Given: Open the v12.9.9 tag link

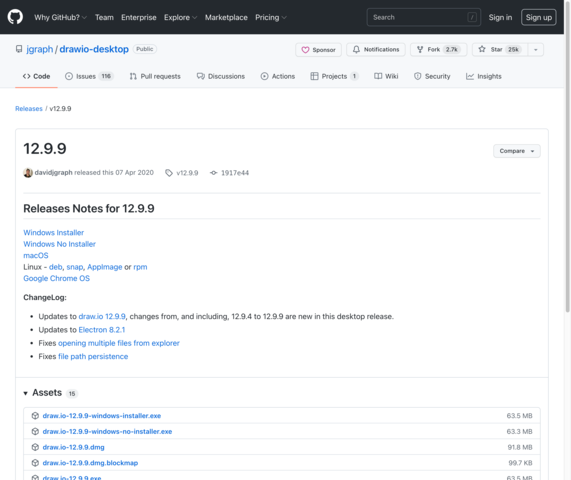Looking at the screenshot, I should [187, 173].
